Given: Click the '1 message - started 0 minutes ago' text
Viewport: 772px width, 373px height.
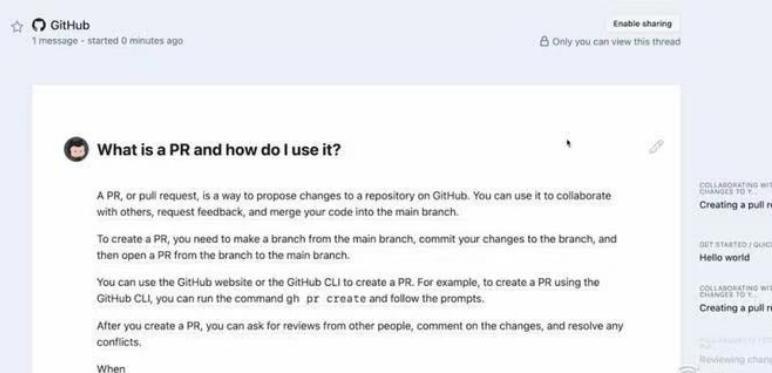Looking at the screenshot, I should coord(107,41).
